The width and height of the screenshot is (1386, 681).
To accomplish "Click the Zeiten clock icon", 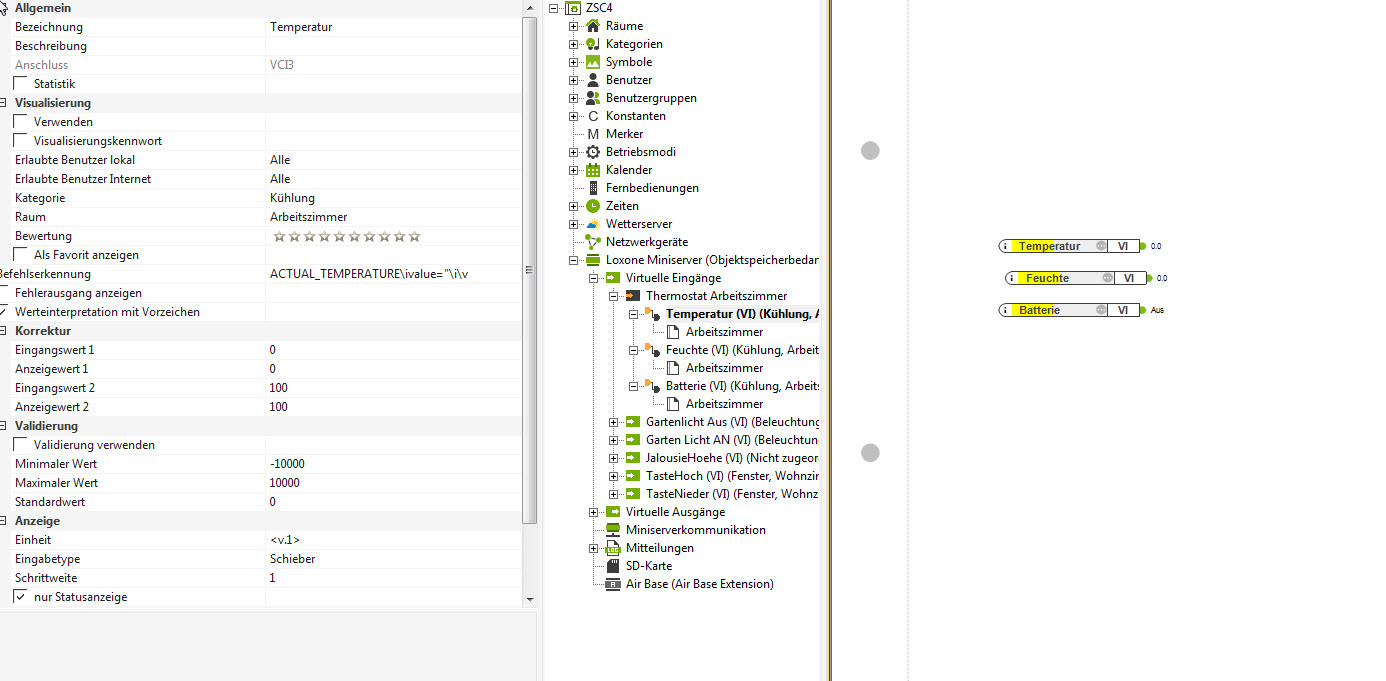I will [x=593, y=206].
